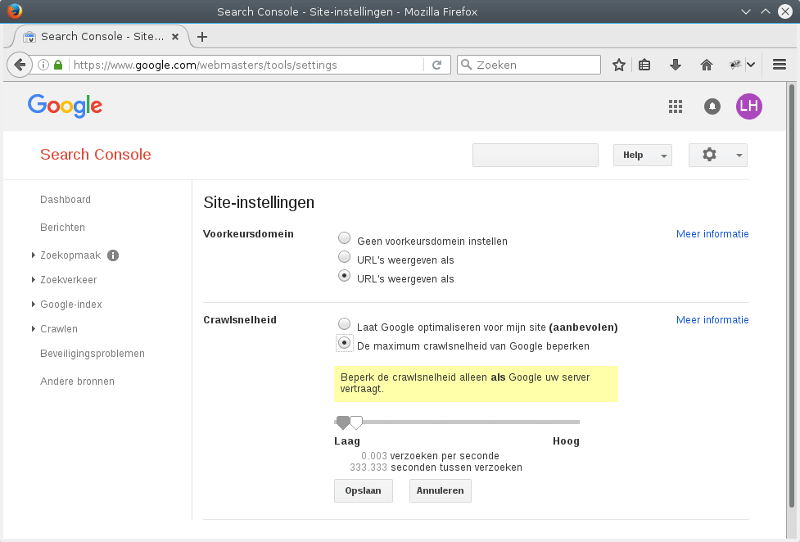Go back with the Firefox back arrow
This screenshot has height=542, width=800.
[x=19, y=65]
